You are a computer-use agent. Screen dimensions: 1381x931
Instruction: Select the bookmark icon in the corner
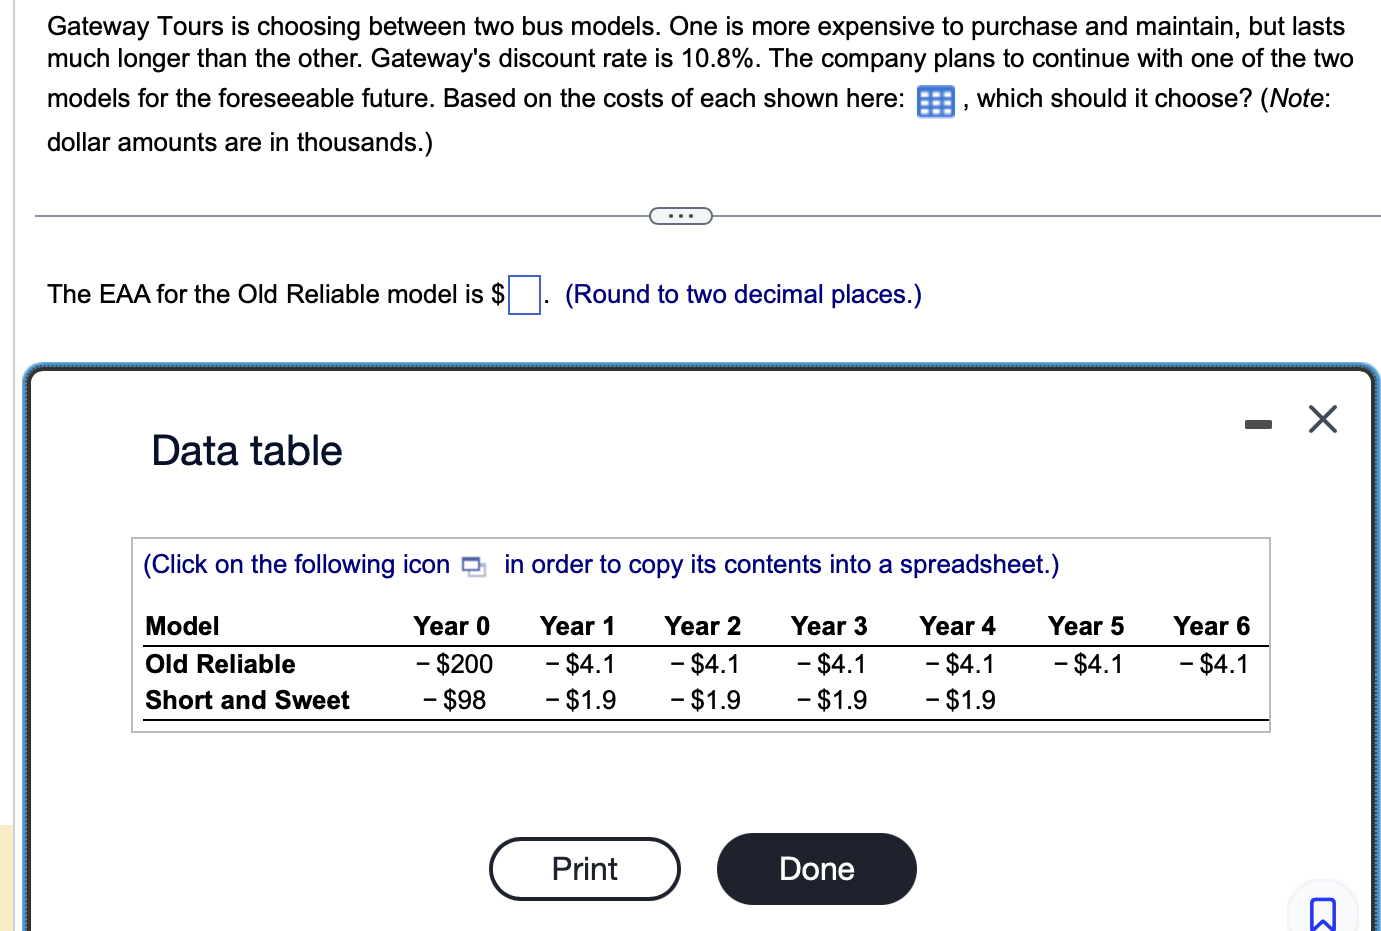[1323, 912]
